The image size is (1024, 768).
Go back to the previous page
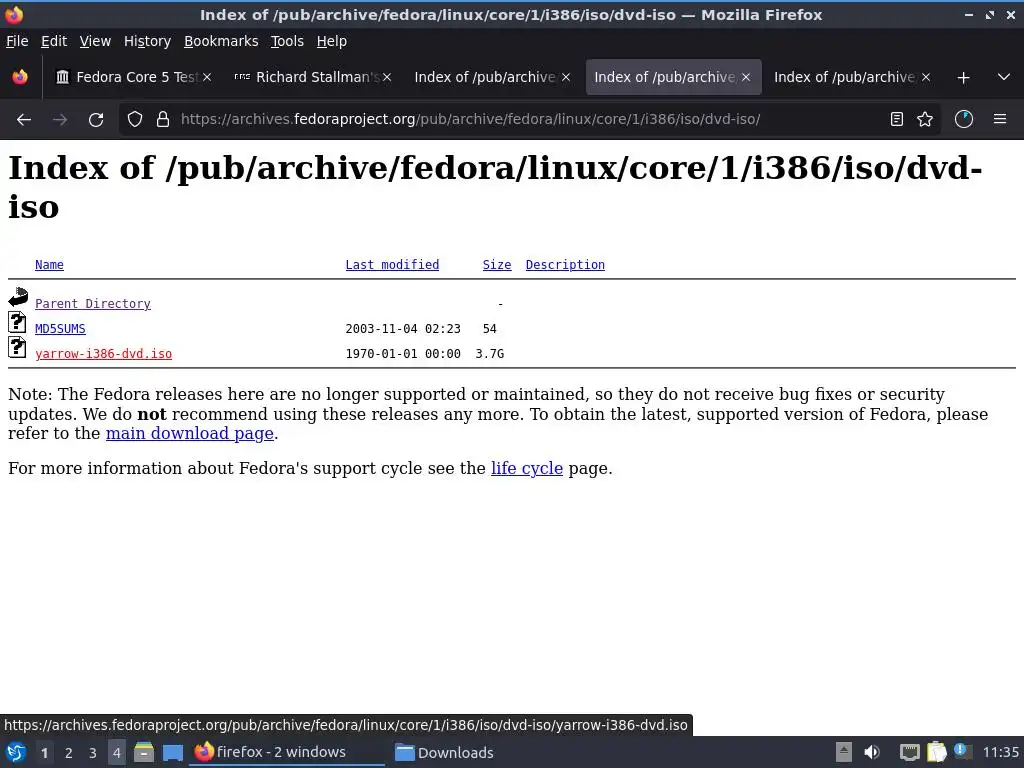24,120
